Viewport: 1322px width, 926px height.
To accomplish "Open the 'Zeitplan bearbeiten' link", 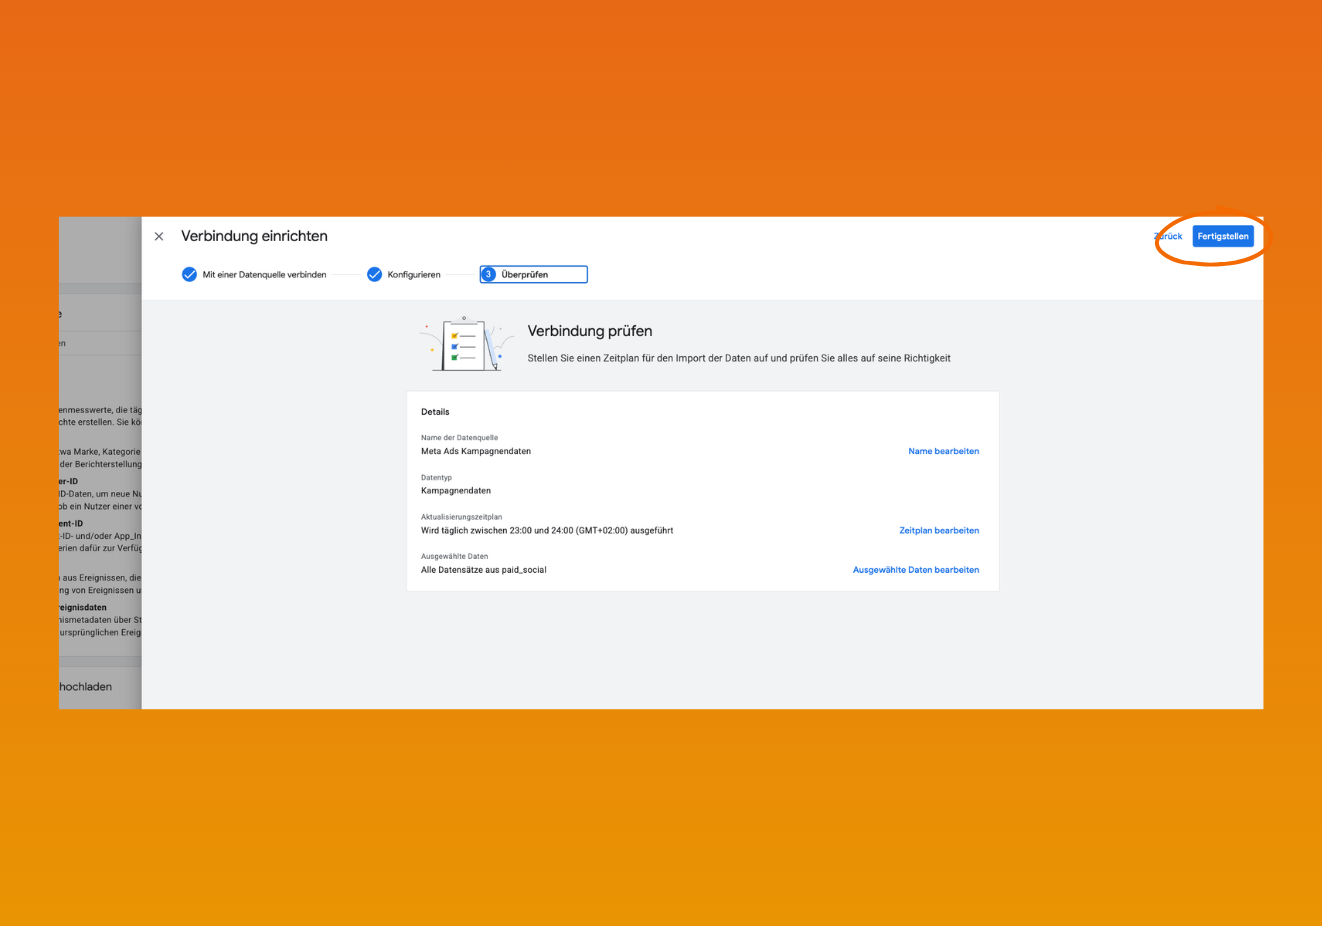I will click(939, 530).
